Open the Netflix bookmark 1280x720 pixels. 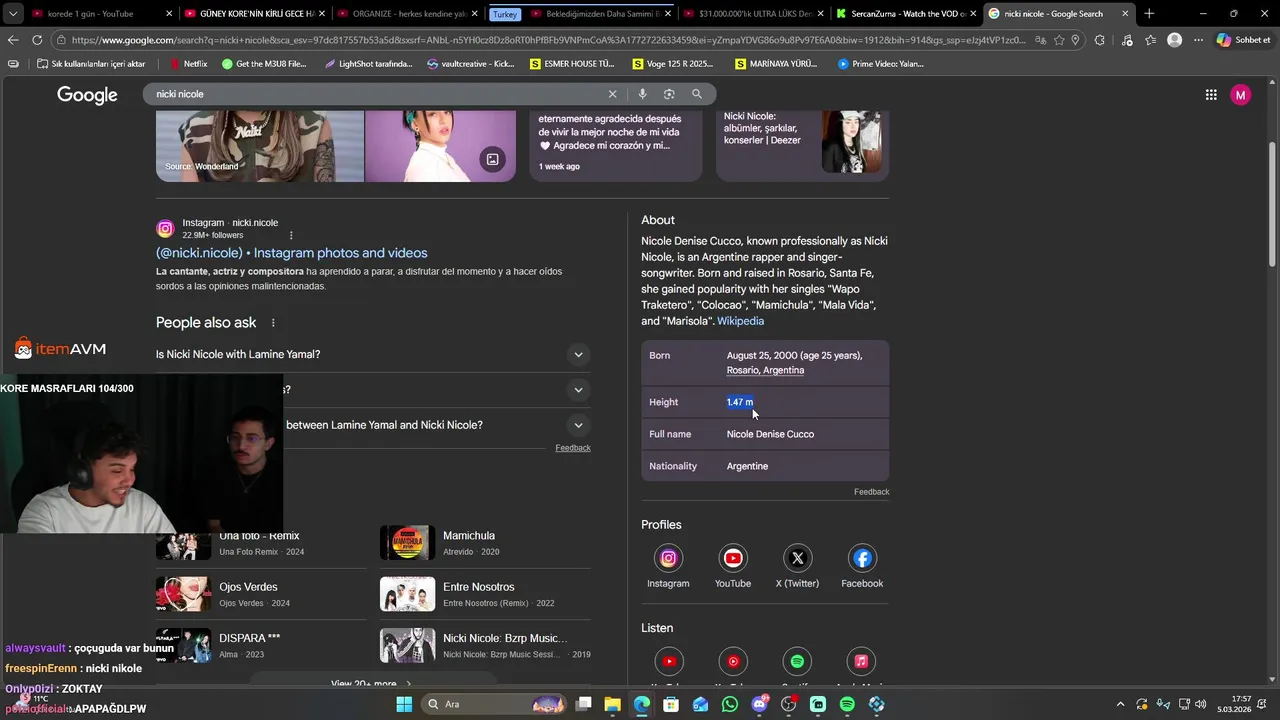click(x=188, y=63)
